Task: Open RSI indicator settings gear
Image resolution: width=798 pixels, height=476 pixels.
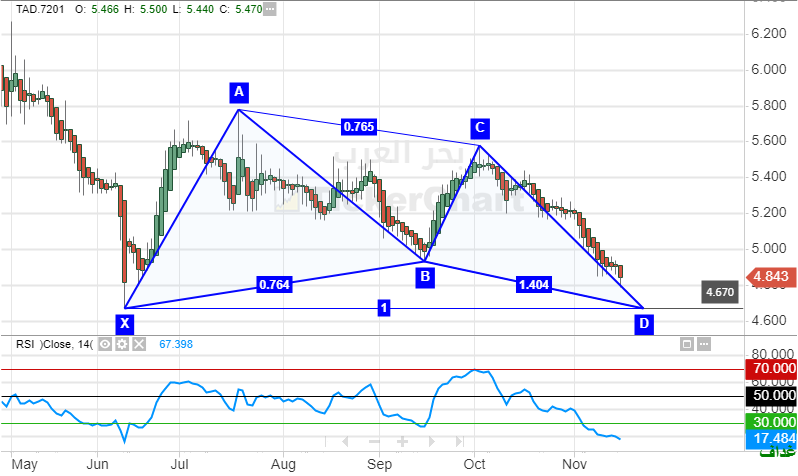Action: point(122,344)
